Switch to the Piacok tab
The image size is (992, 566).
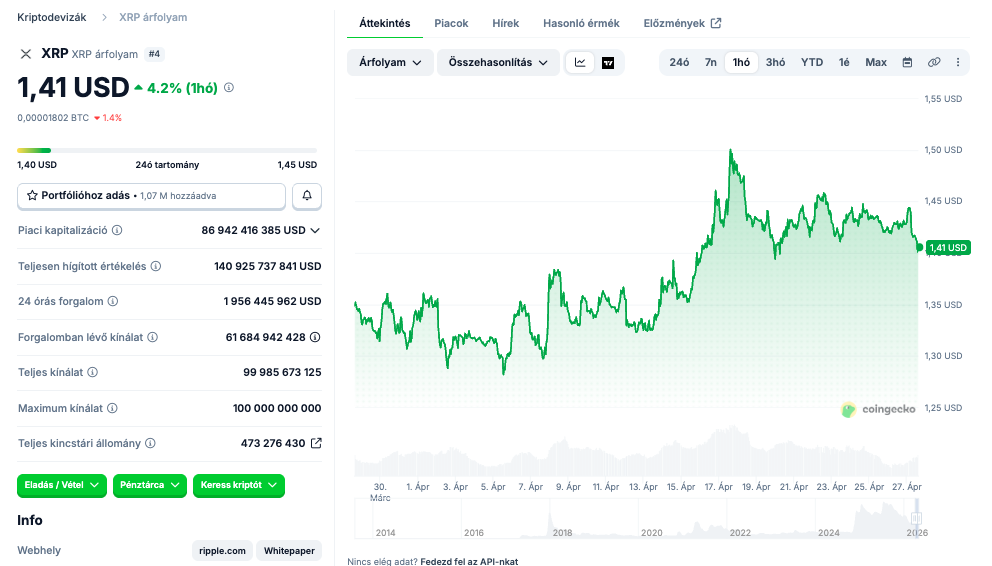tap(451, 23)
